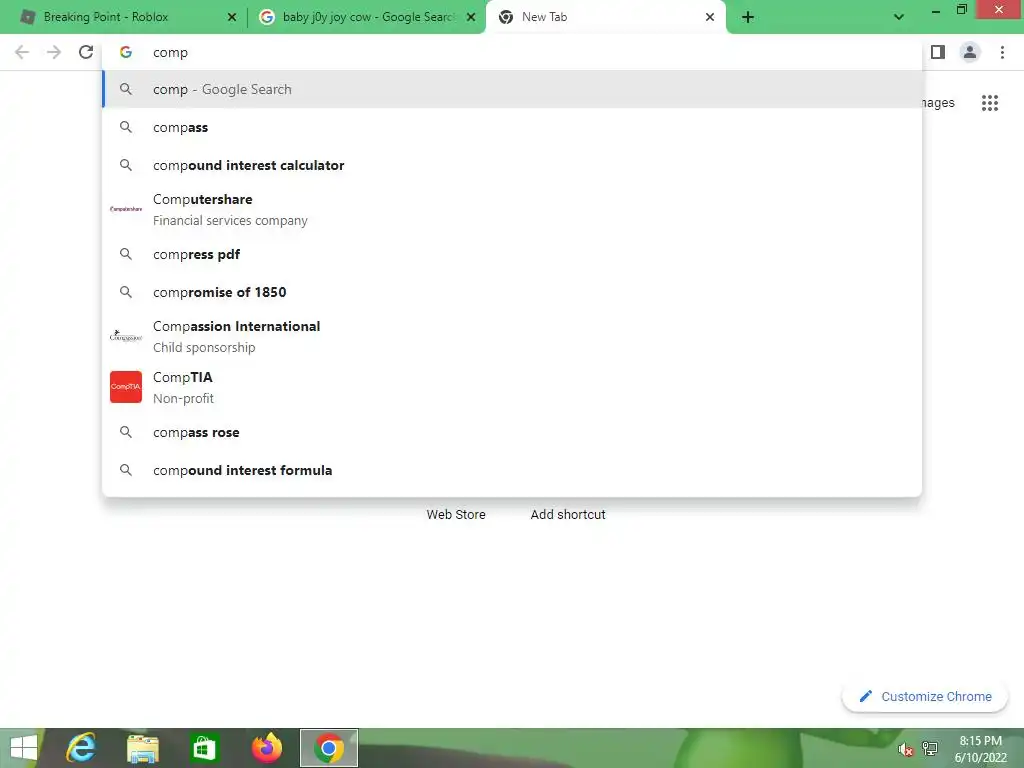Click the Computershare logo thumbnail
Screen dimensions: 1024x768
126,209
